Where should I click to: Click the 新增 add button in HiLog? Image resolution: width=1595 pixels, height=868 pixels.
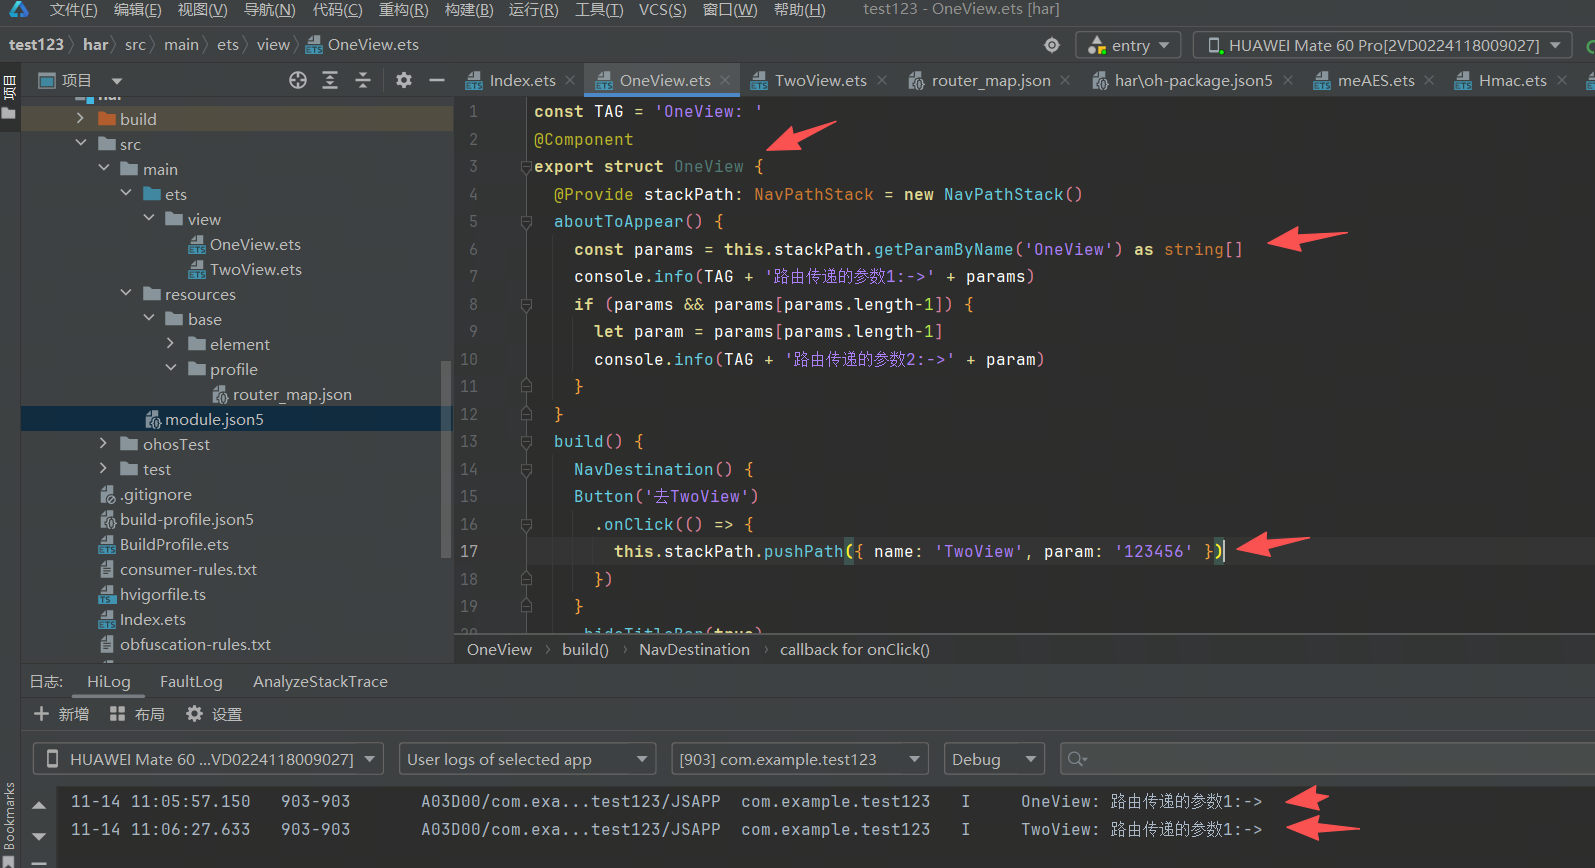tap(62, 714)
